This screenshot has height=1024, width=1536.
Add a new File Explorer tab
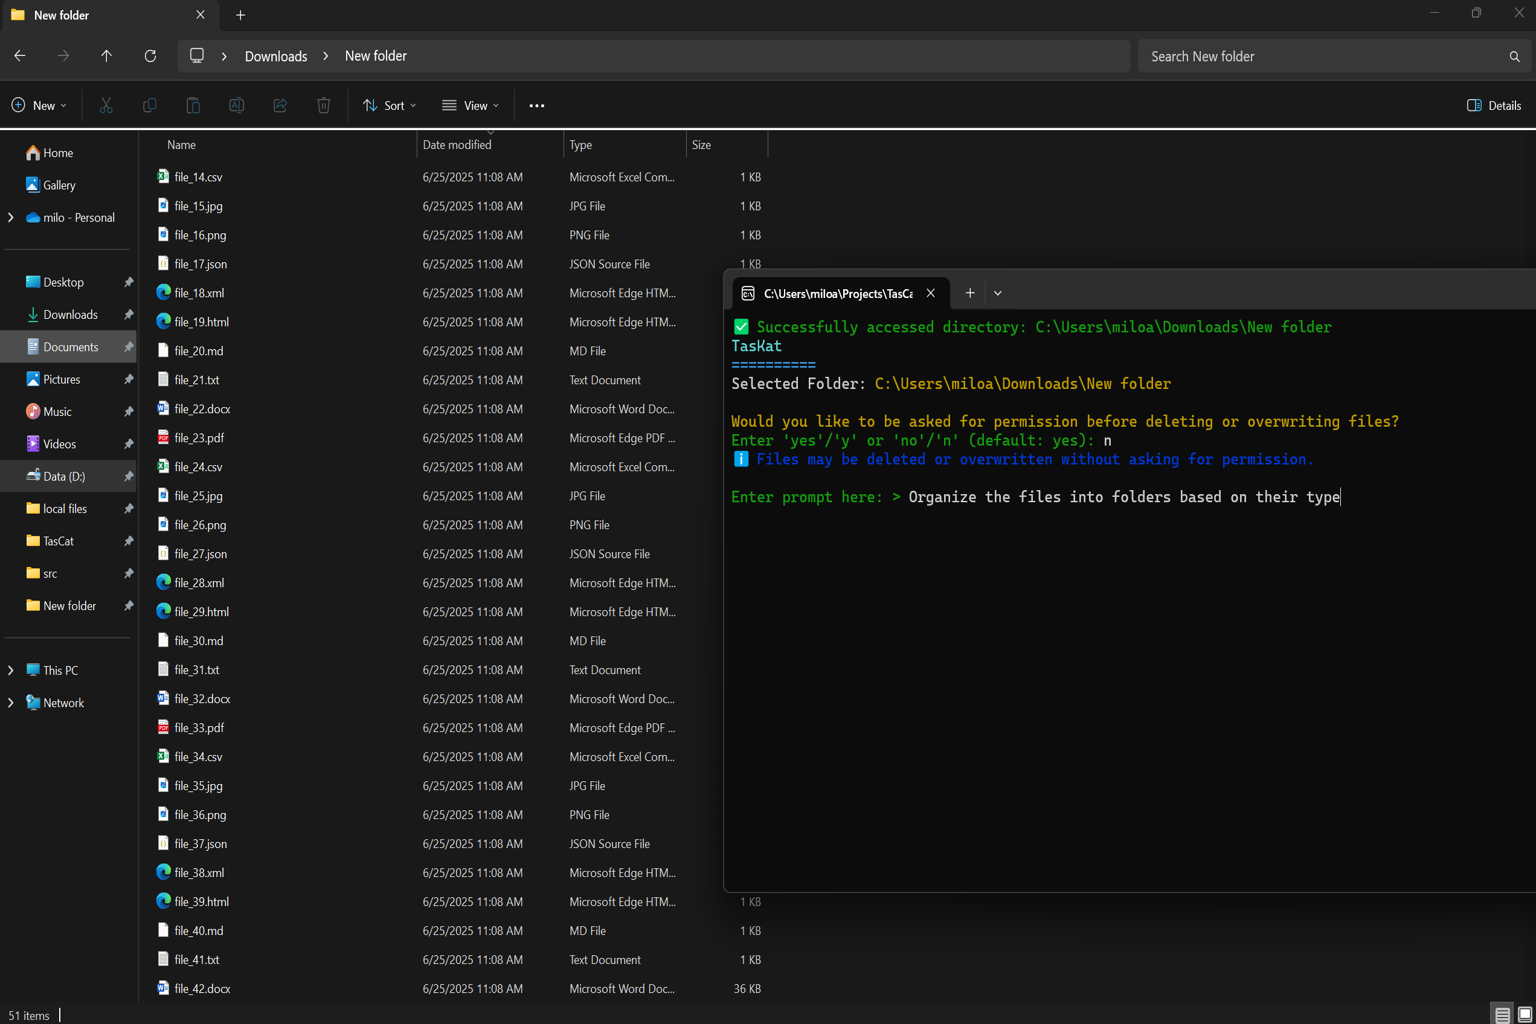coord(240,15)
